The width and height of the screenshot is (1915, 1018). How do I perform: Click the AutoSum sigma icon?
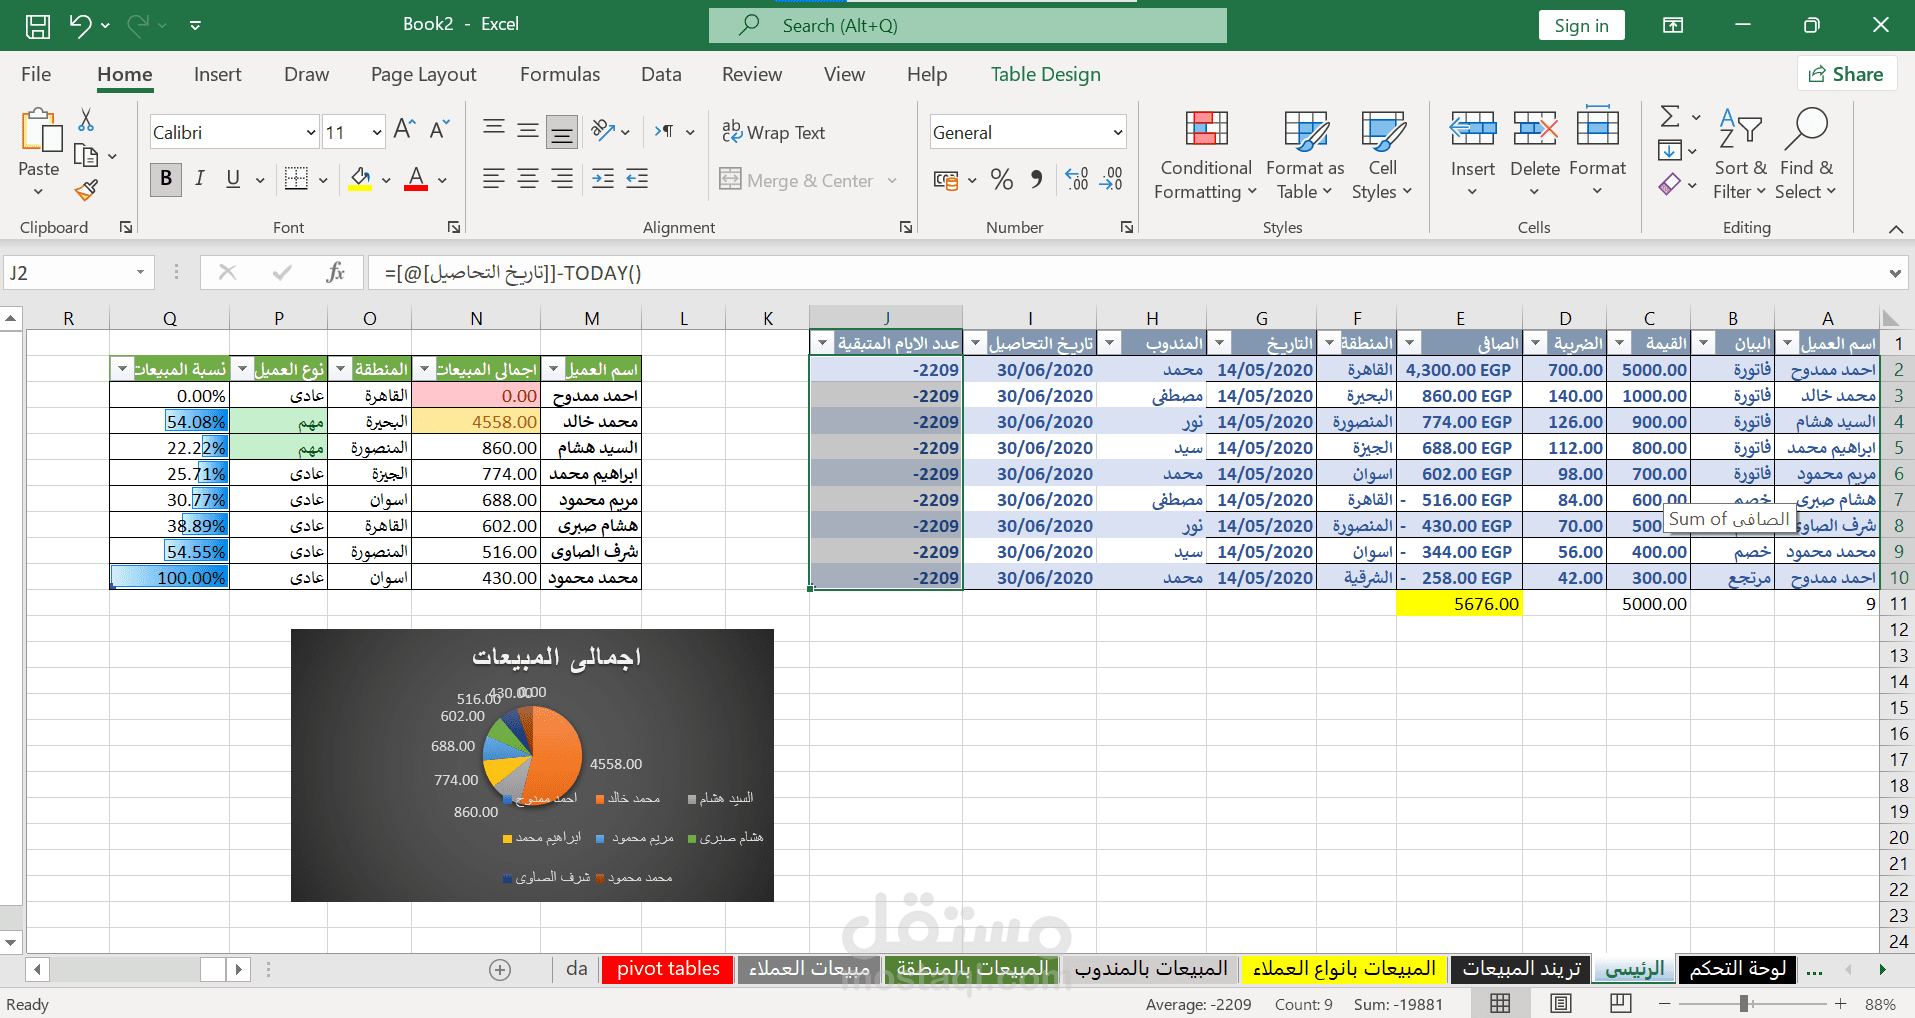click(1670, 117)
